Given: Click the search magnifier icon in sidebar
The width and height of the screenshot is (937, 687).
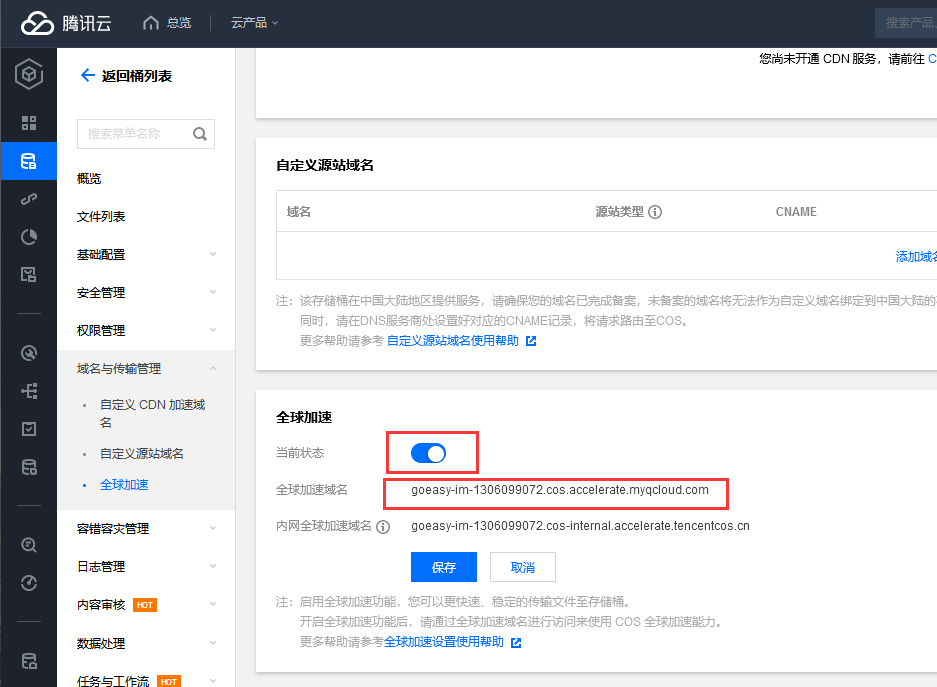Looking at the screenshot, I should tap(199, 134).
